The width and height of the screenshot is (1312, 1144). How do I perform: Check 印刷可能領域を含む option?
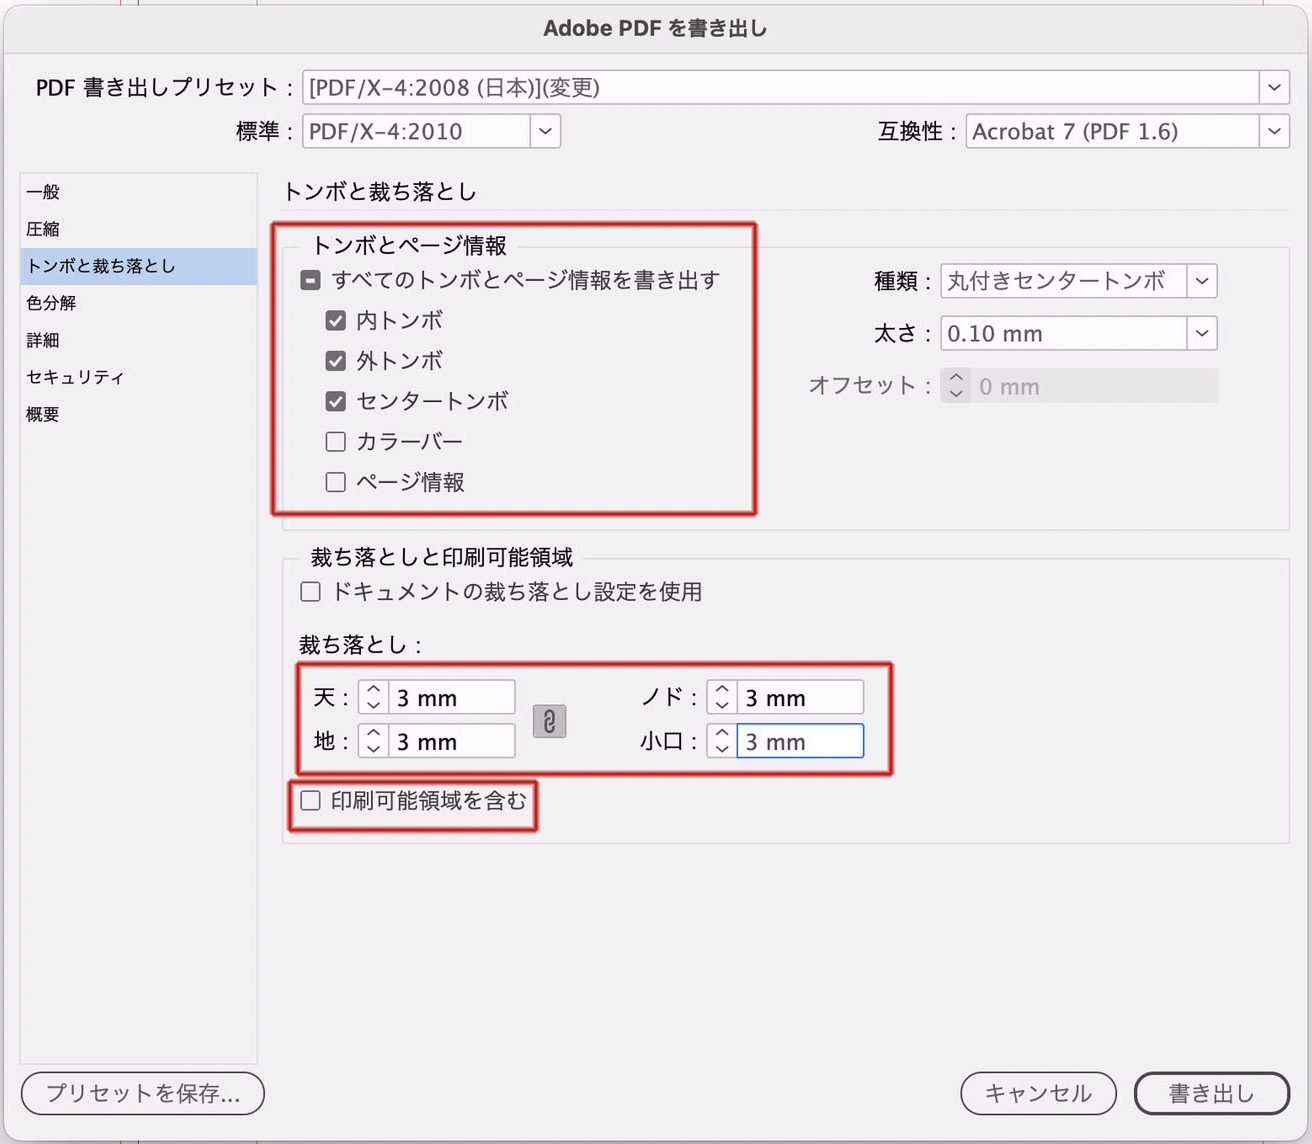[x=311, y=801]
